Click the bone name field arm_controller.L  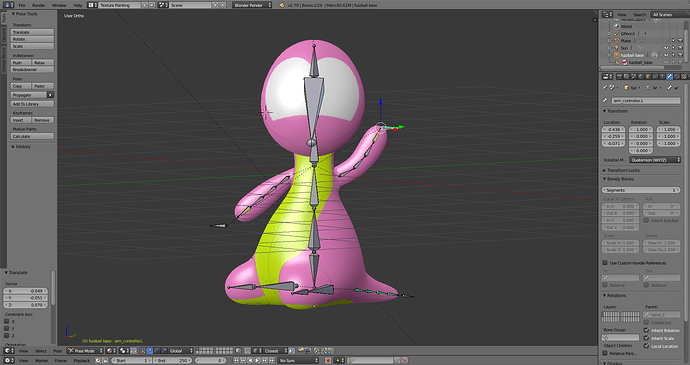646,100
